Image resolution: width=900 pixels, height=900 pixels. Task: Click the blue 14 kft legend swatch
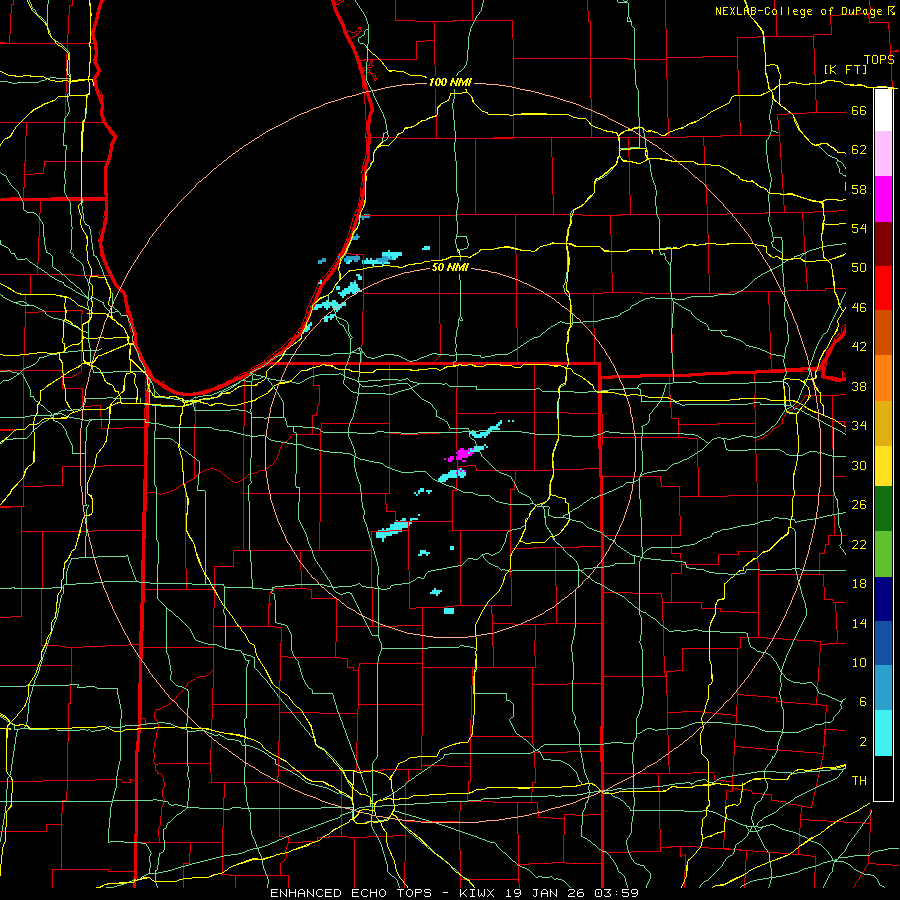[883, 643]
